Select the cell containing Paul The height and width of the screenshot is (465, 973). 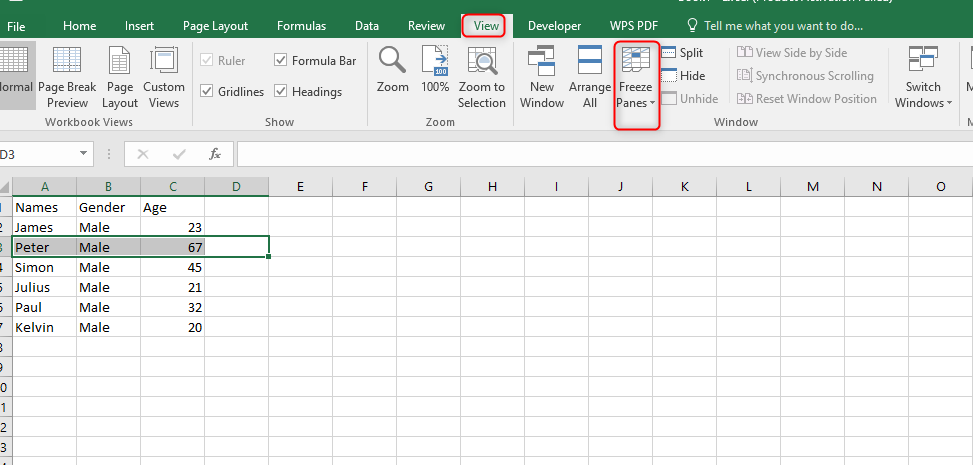[x=45, y=307]
